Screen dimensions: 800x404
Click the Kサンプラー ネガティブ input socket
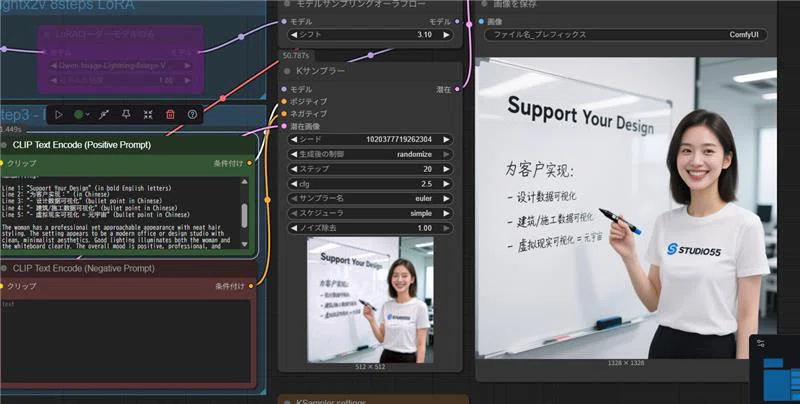(284, 114)
